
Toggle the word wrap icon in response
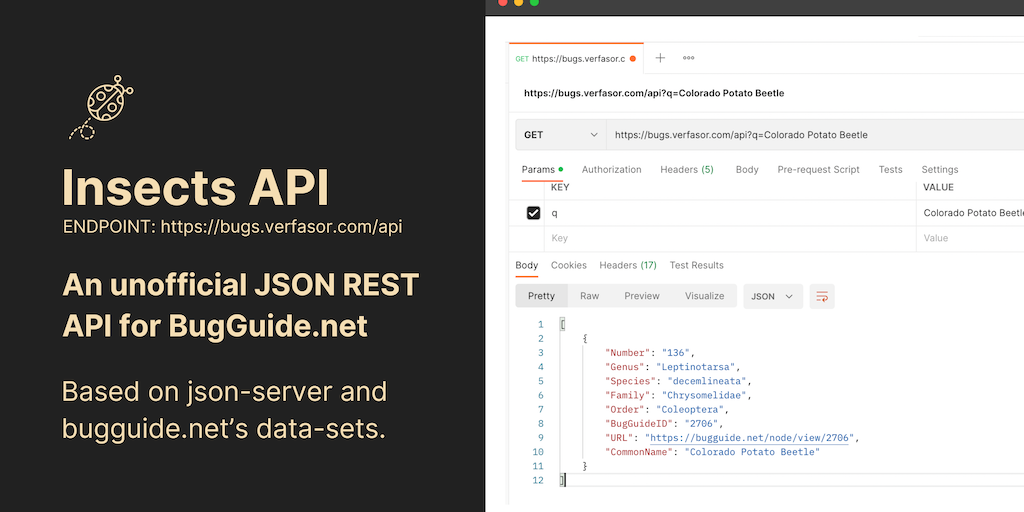coord(822,296)
